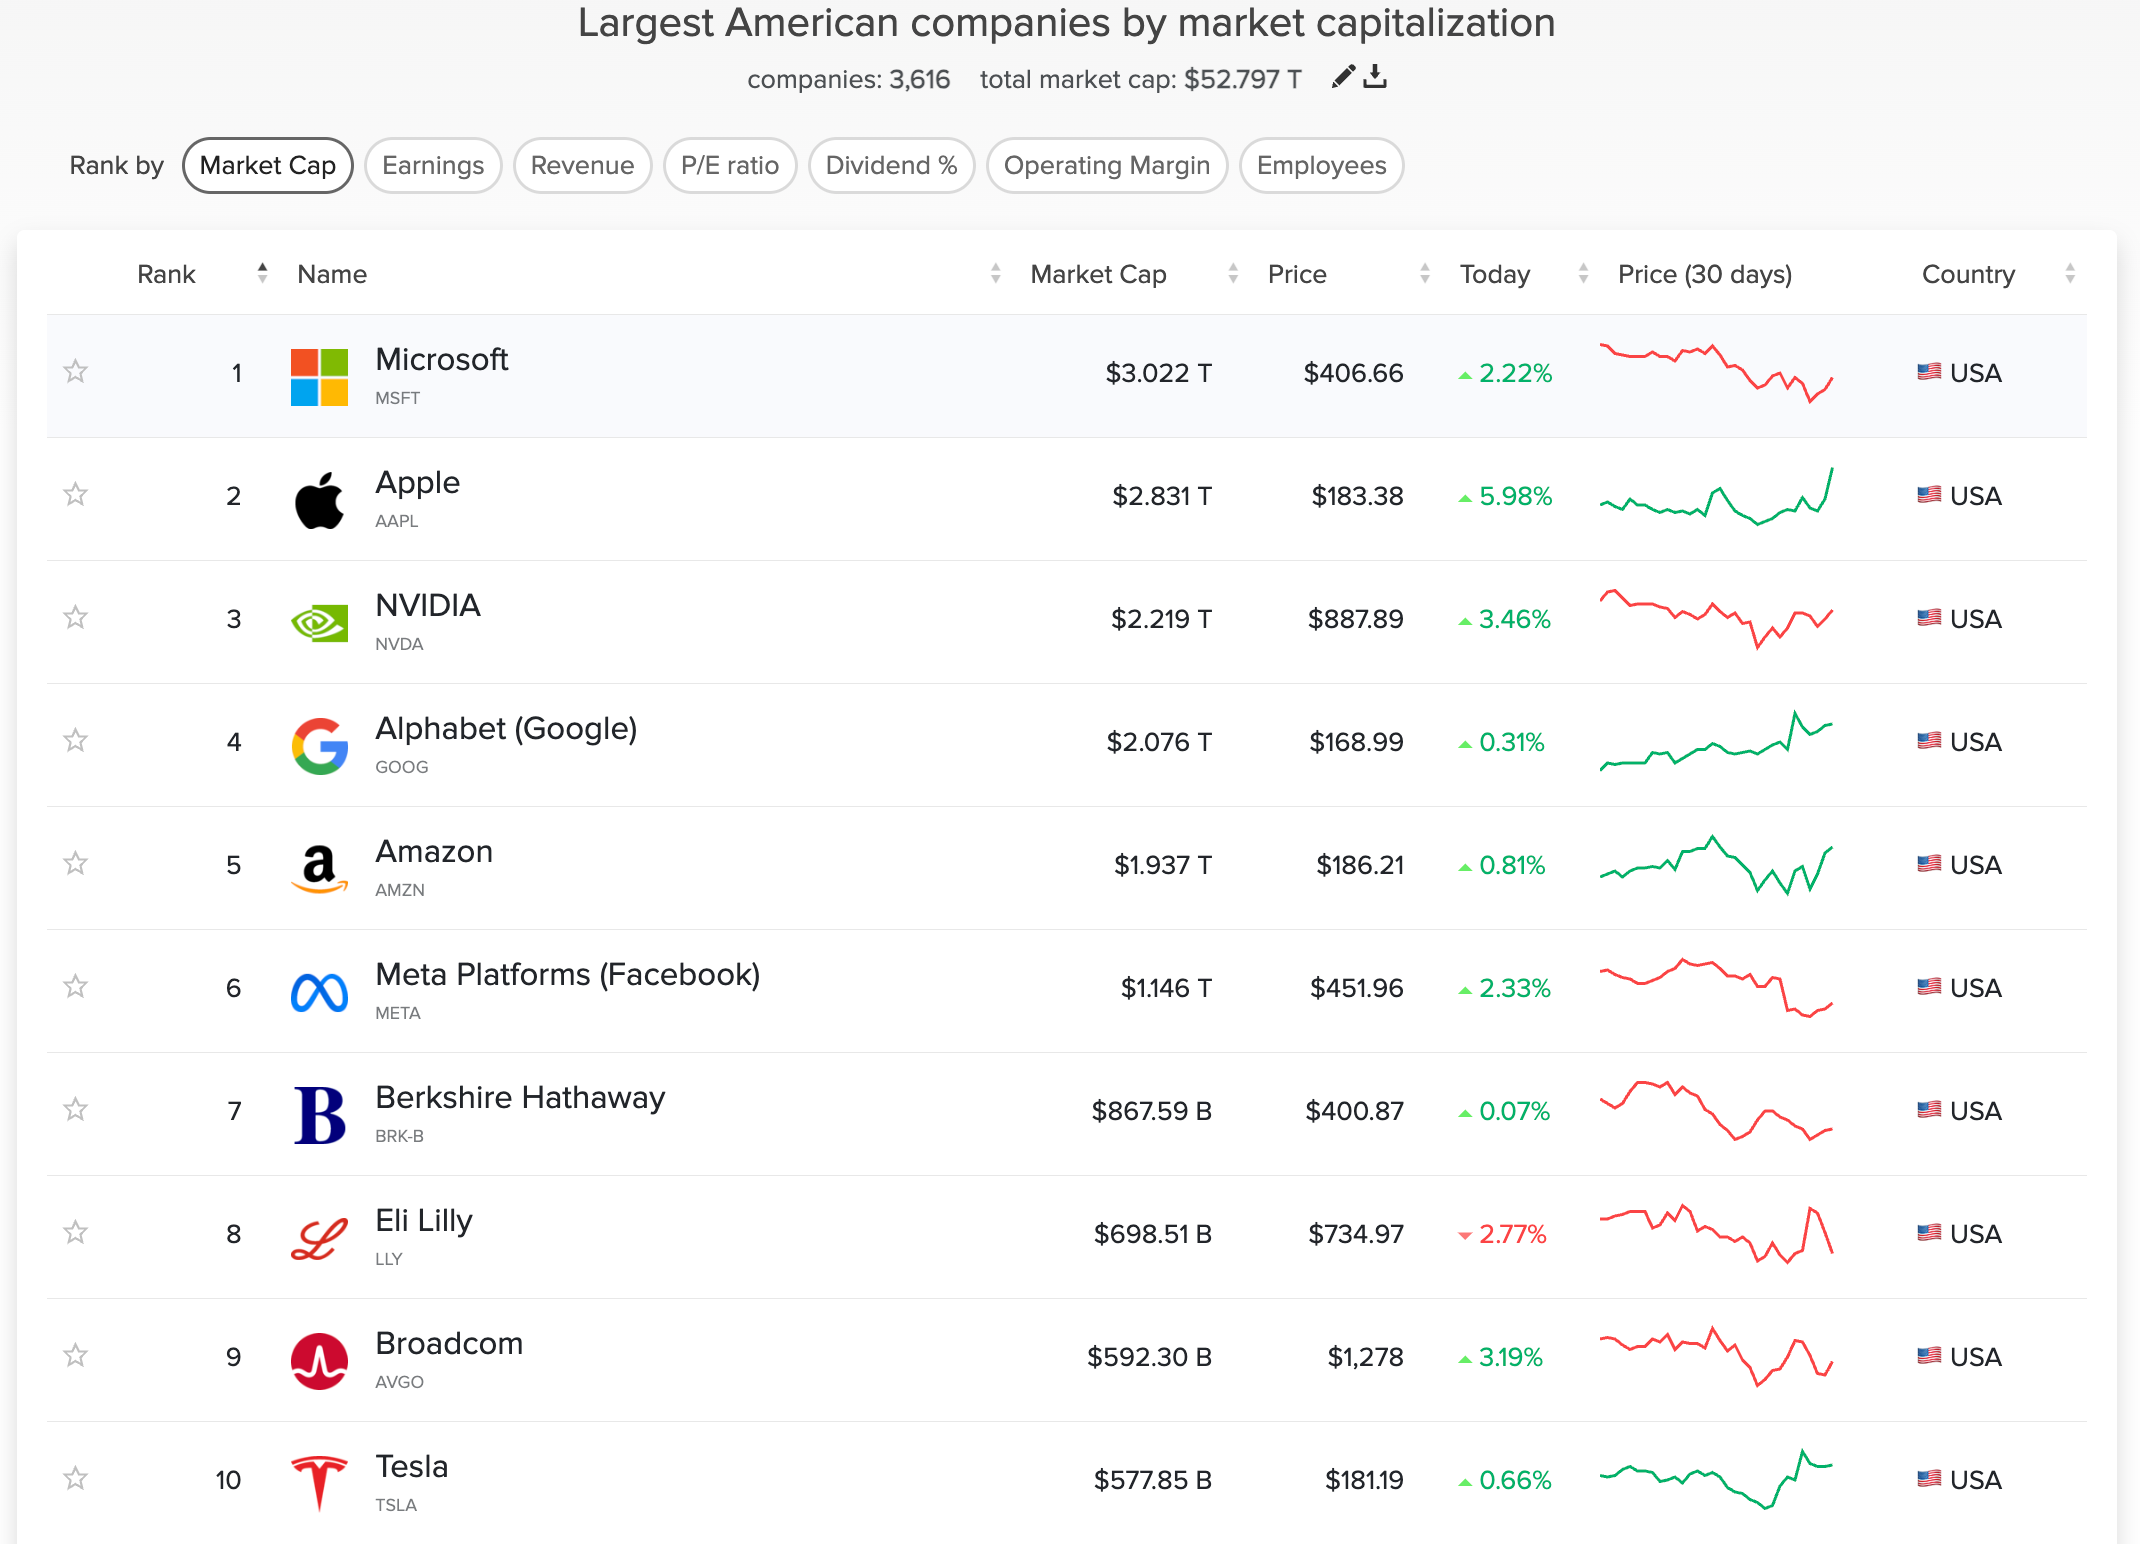Favorite Microsoft with its star

tap(76, 372)
